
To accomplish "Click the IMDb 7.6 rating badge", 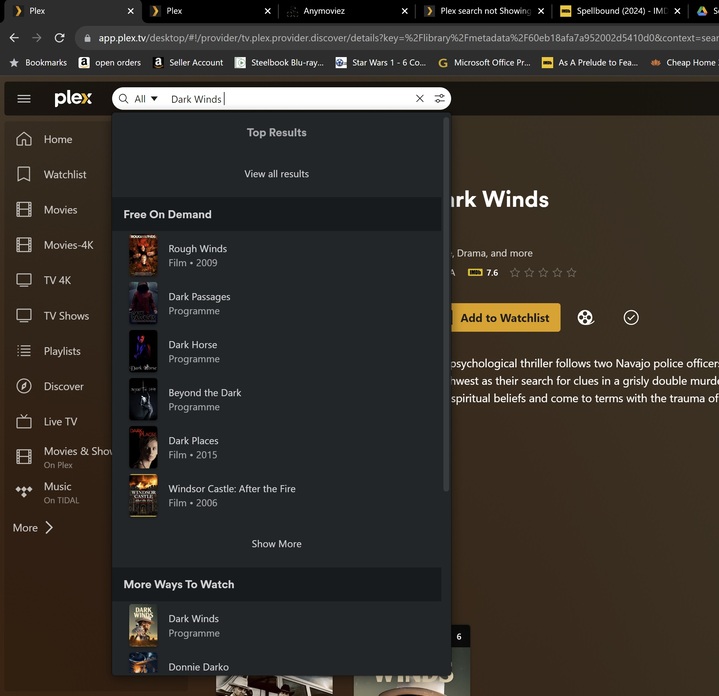I will (483, 273).
